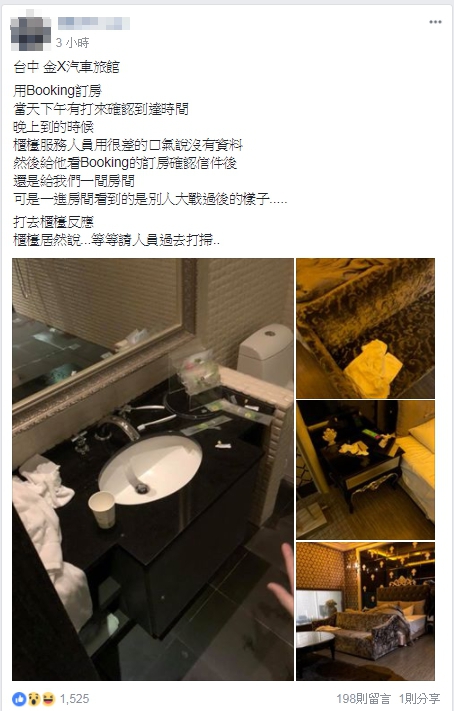Image resolution: width=454 pixels, height=711 pixels.
Task: Click the paper cup in the sink photo
Action: point(103,509)
